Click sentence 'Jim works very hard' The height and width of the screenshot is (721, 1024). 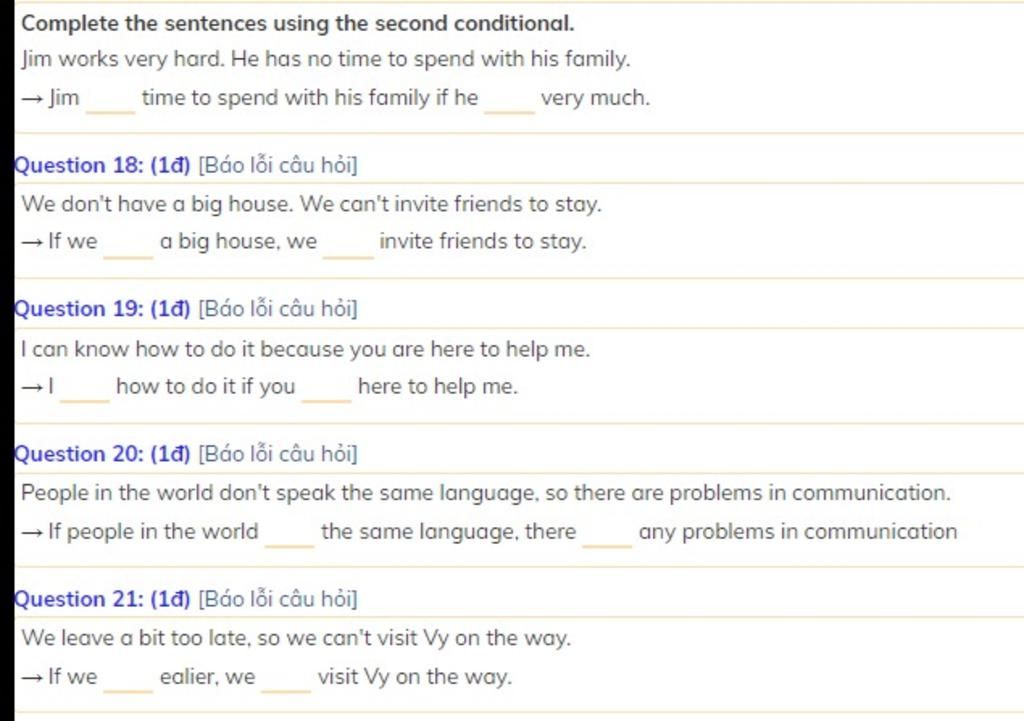point(325,59)
